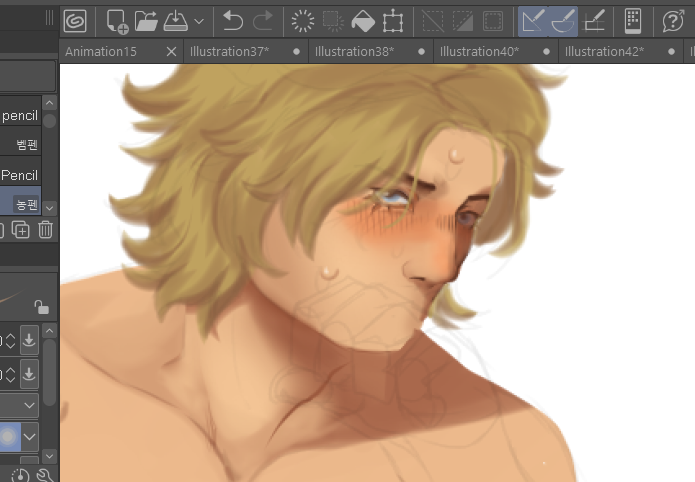Toggle Snap to Grid
Screen dimensions: 695x482
(x=594, y=21)
